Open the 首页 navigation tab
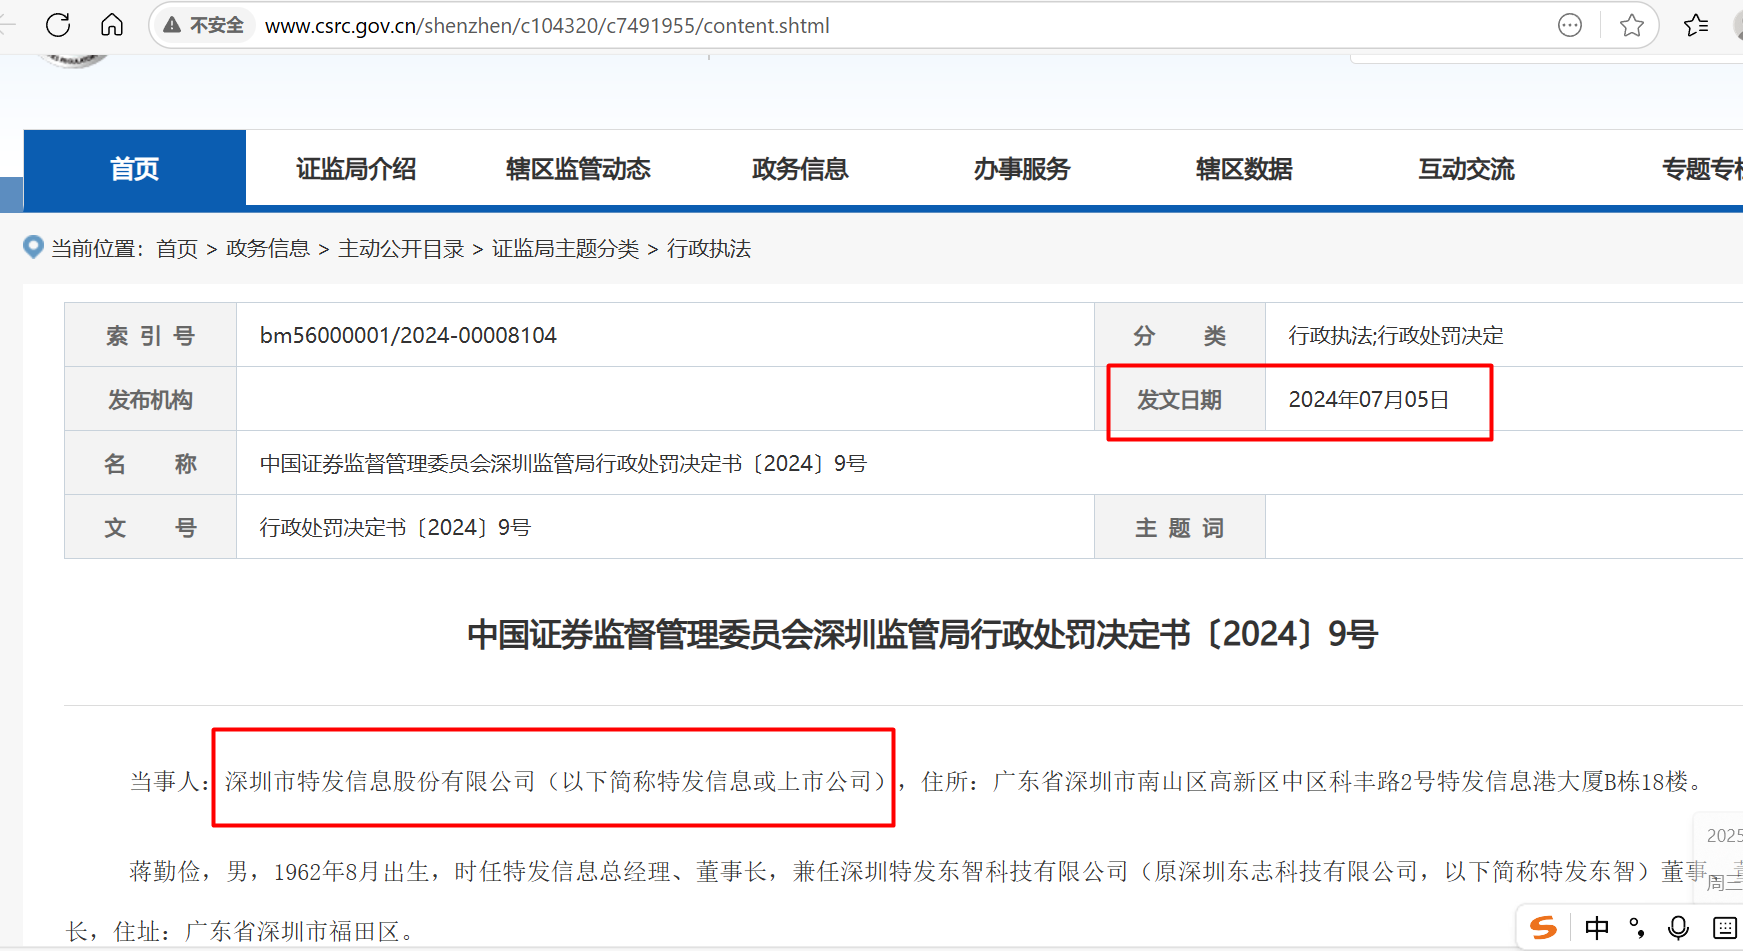Image resolution: width=1743 pixels, height=951 pixels. 135,168
